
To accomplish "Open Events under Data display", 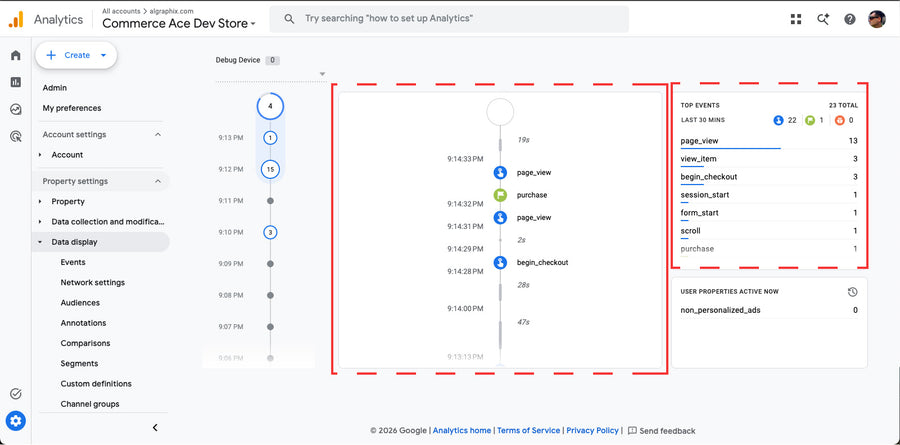I will (73, 262).
